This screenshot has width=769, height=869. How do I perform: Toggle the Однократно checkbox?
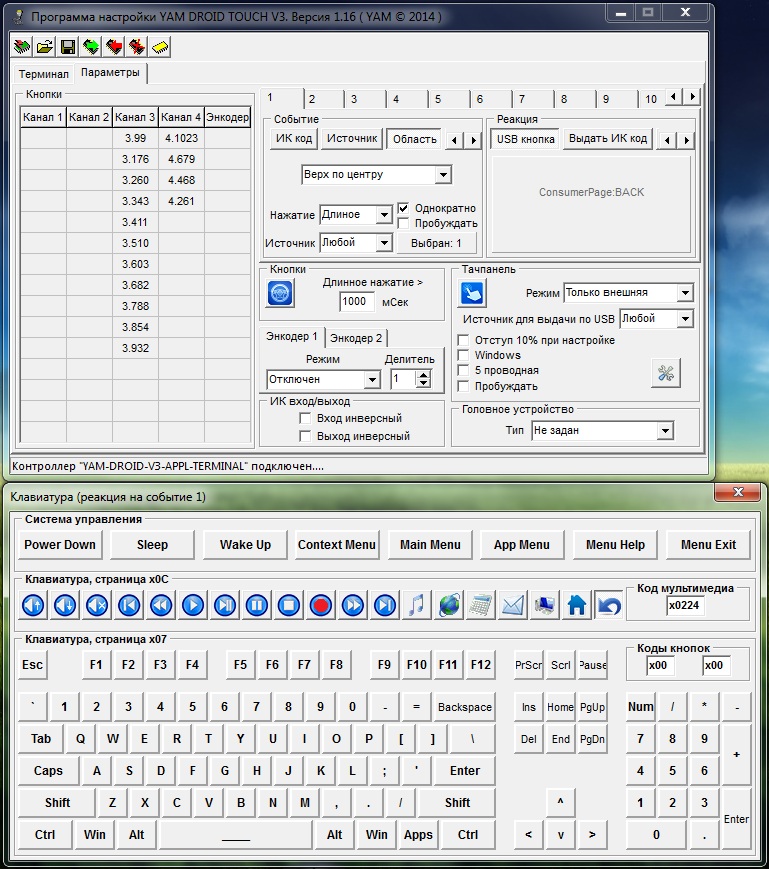pos(404,208)
